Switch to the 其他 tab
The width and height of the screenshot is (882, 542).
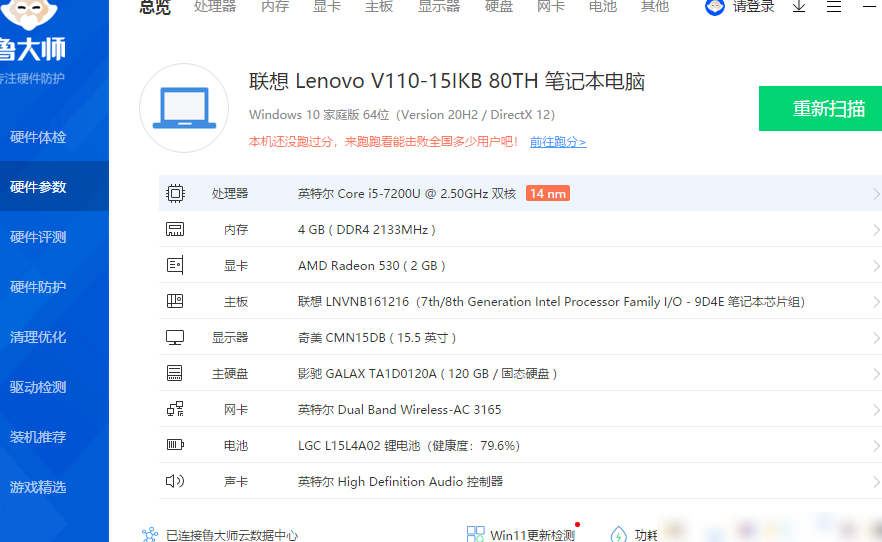[x=655, y=7]
